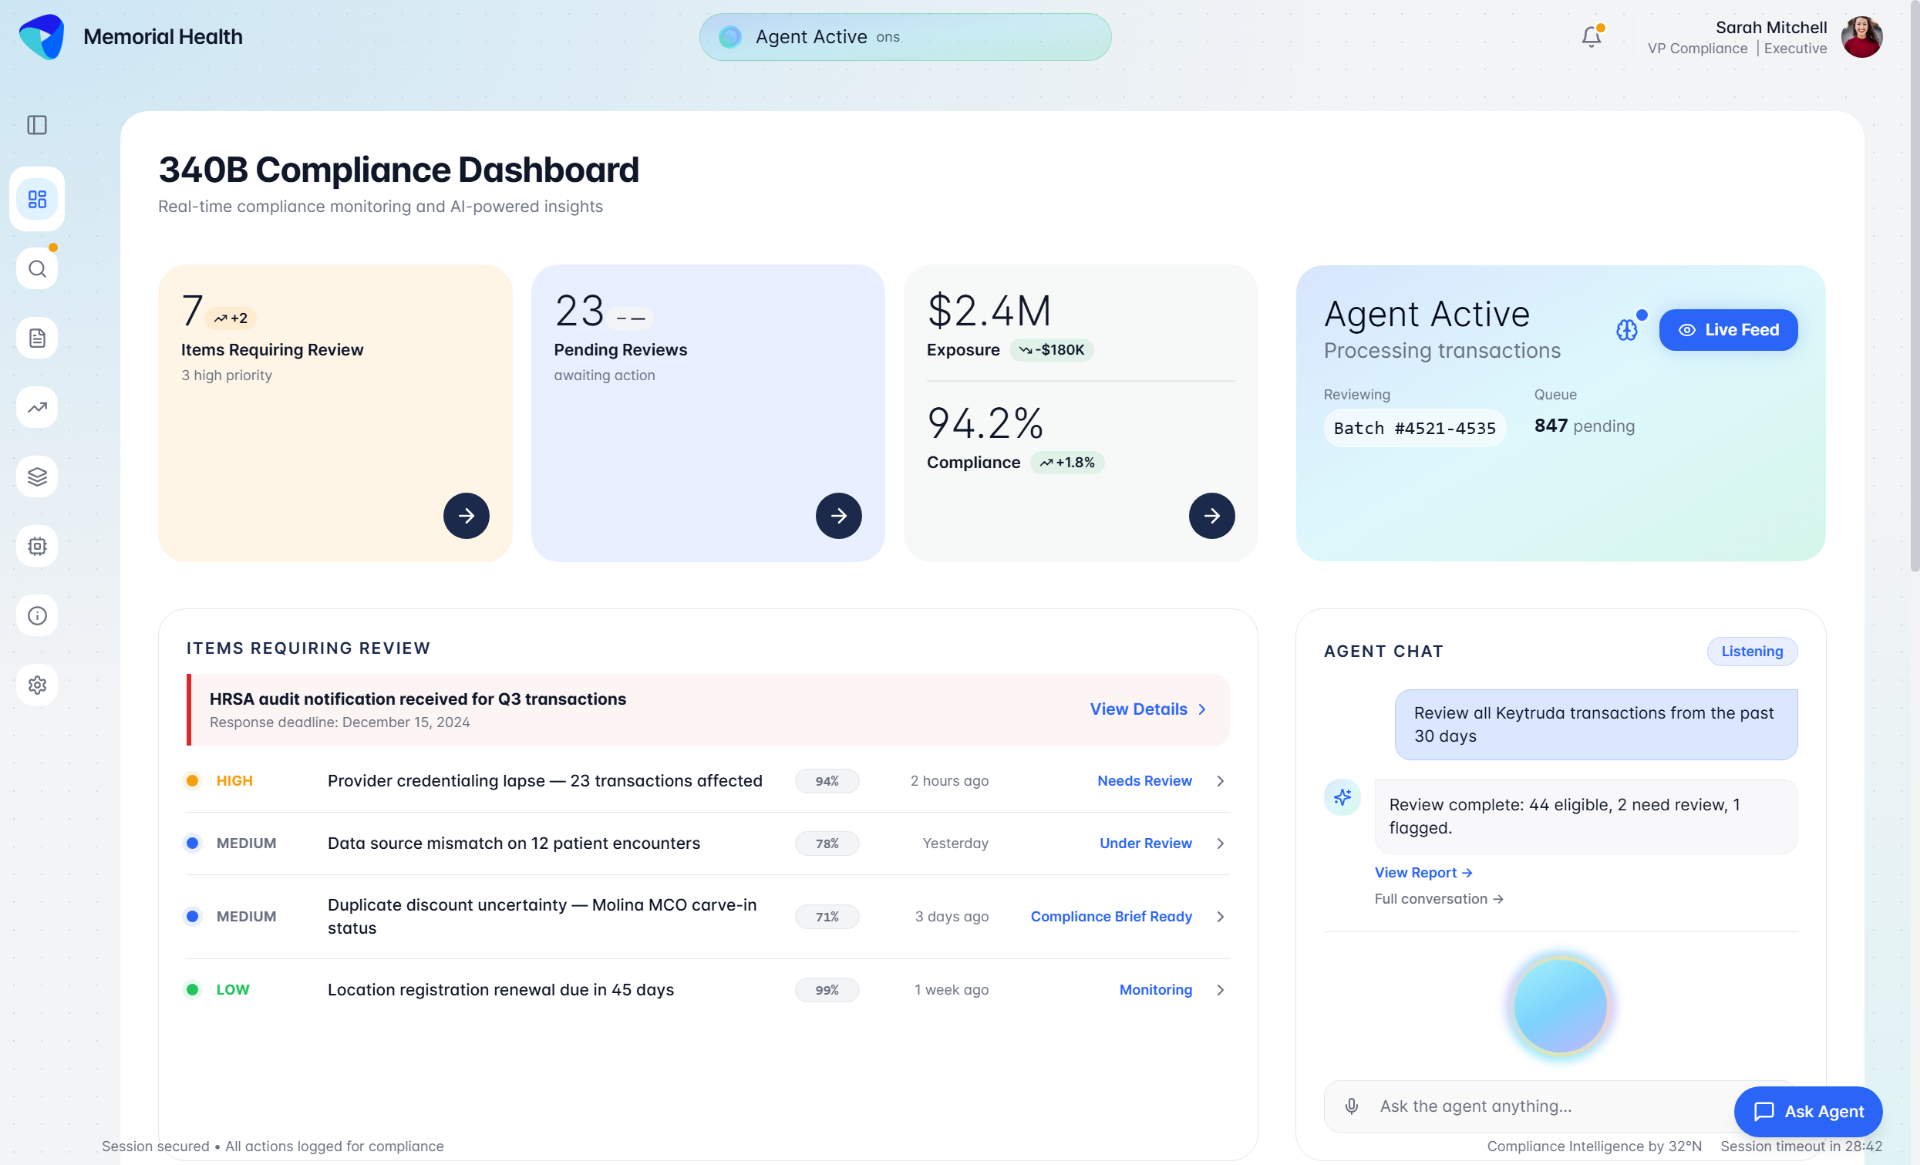
Task: Click the brain icon in Agent Active card
Action: click(x=1627, y=330)
